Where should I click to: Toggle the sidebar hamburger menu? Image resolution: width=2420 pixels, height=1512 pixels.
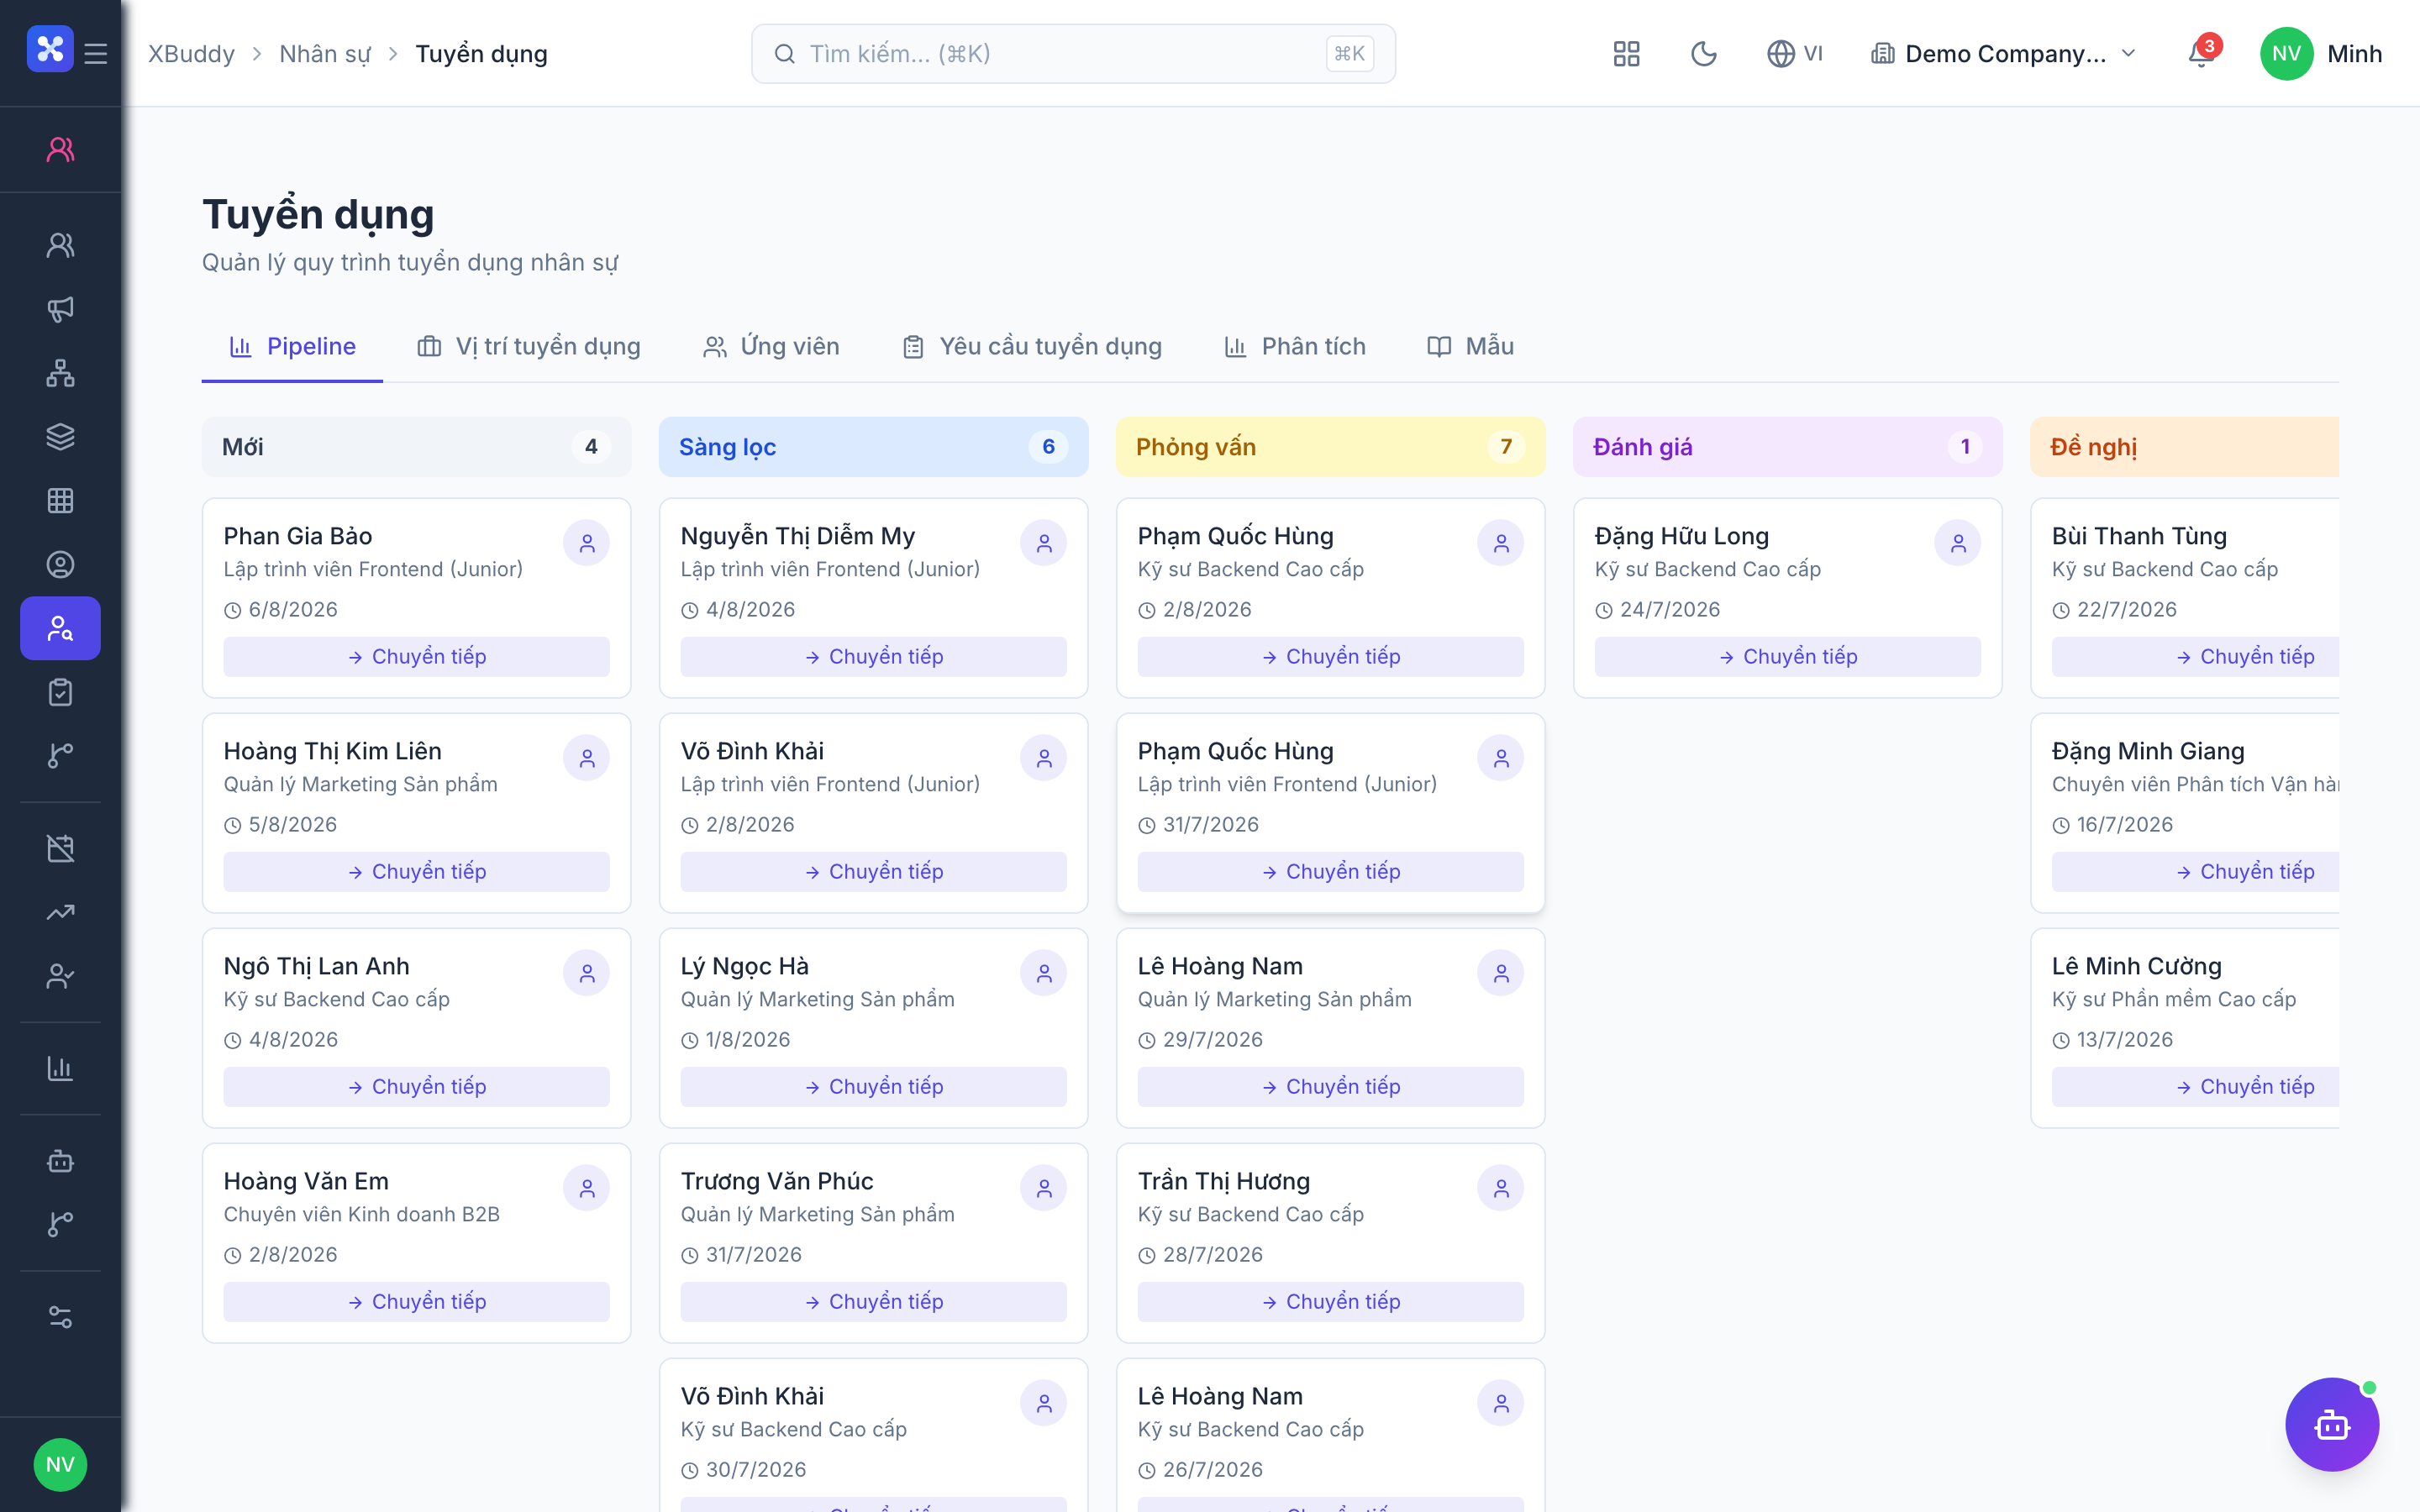coord(96,53)
